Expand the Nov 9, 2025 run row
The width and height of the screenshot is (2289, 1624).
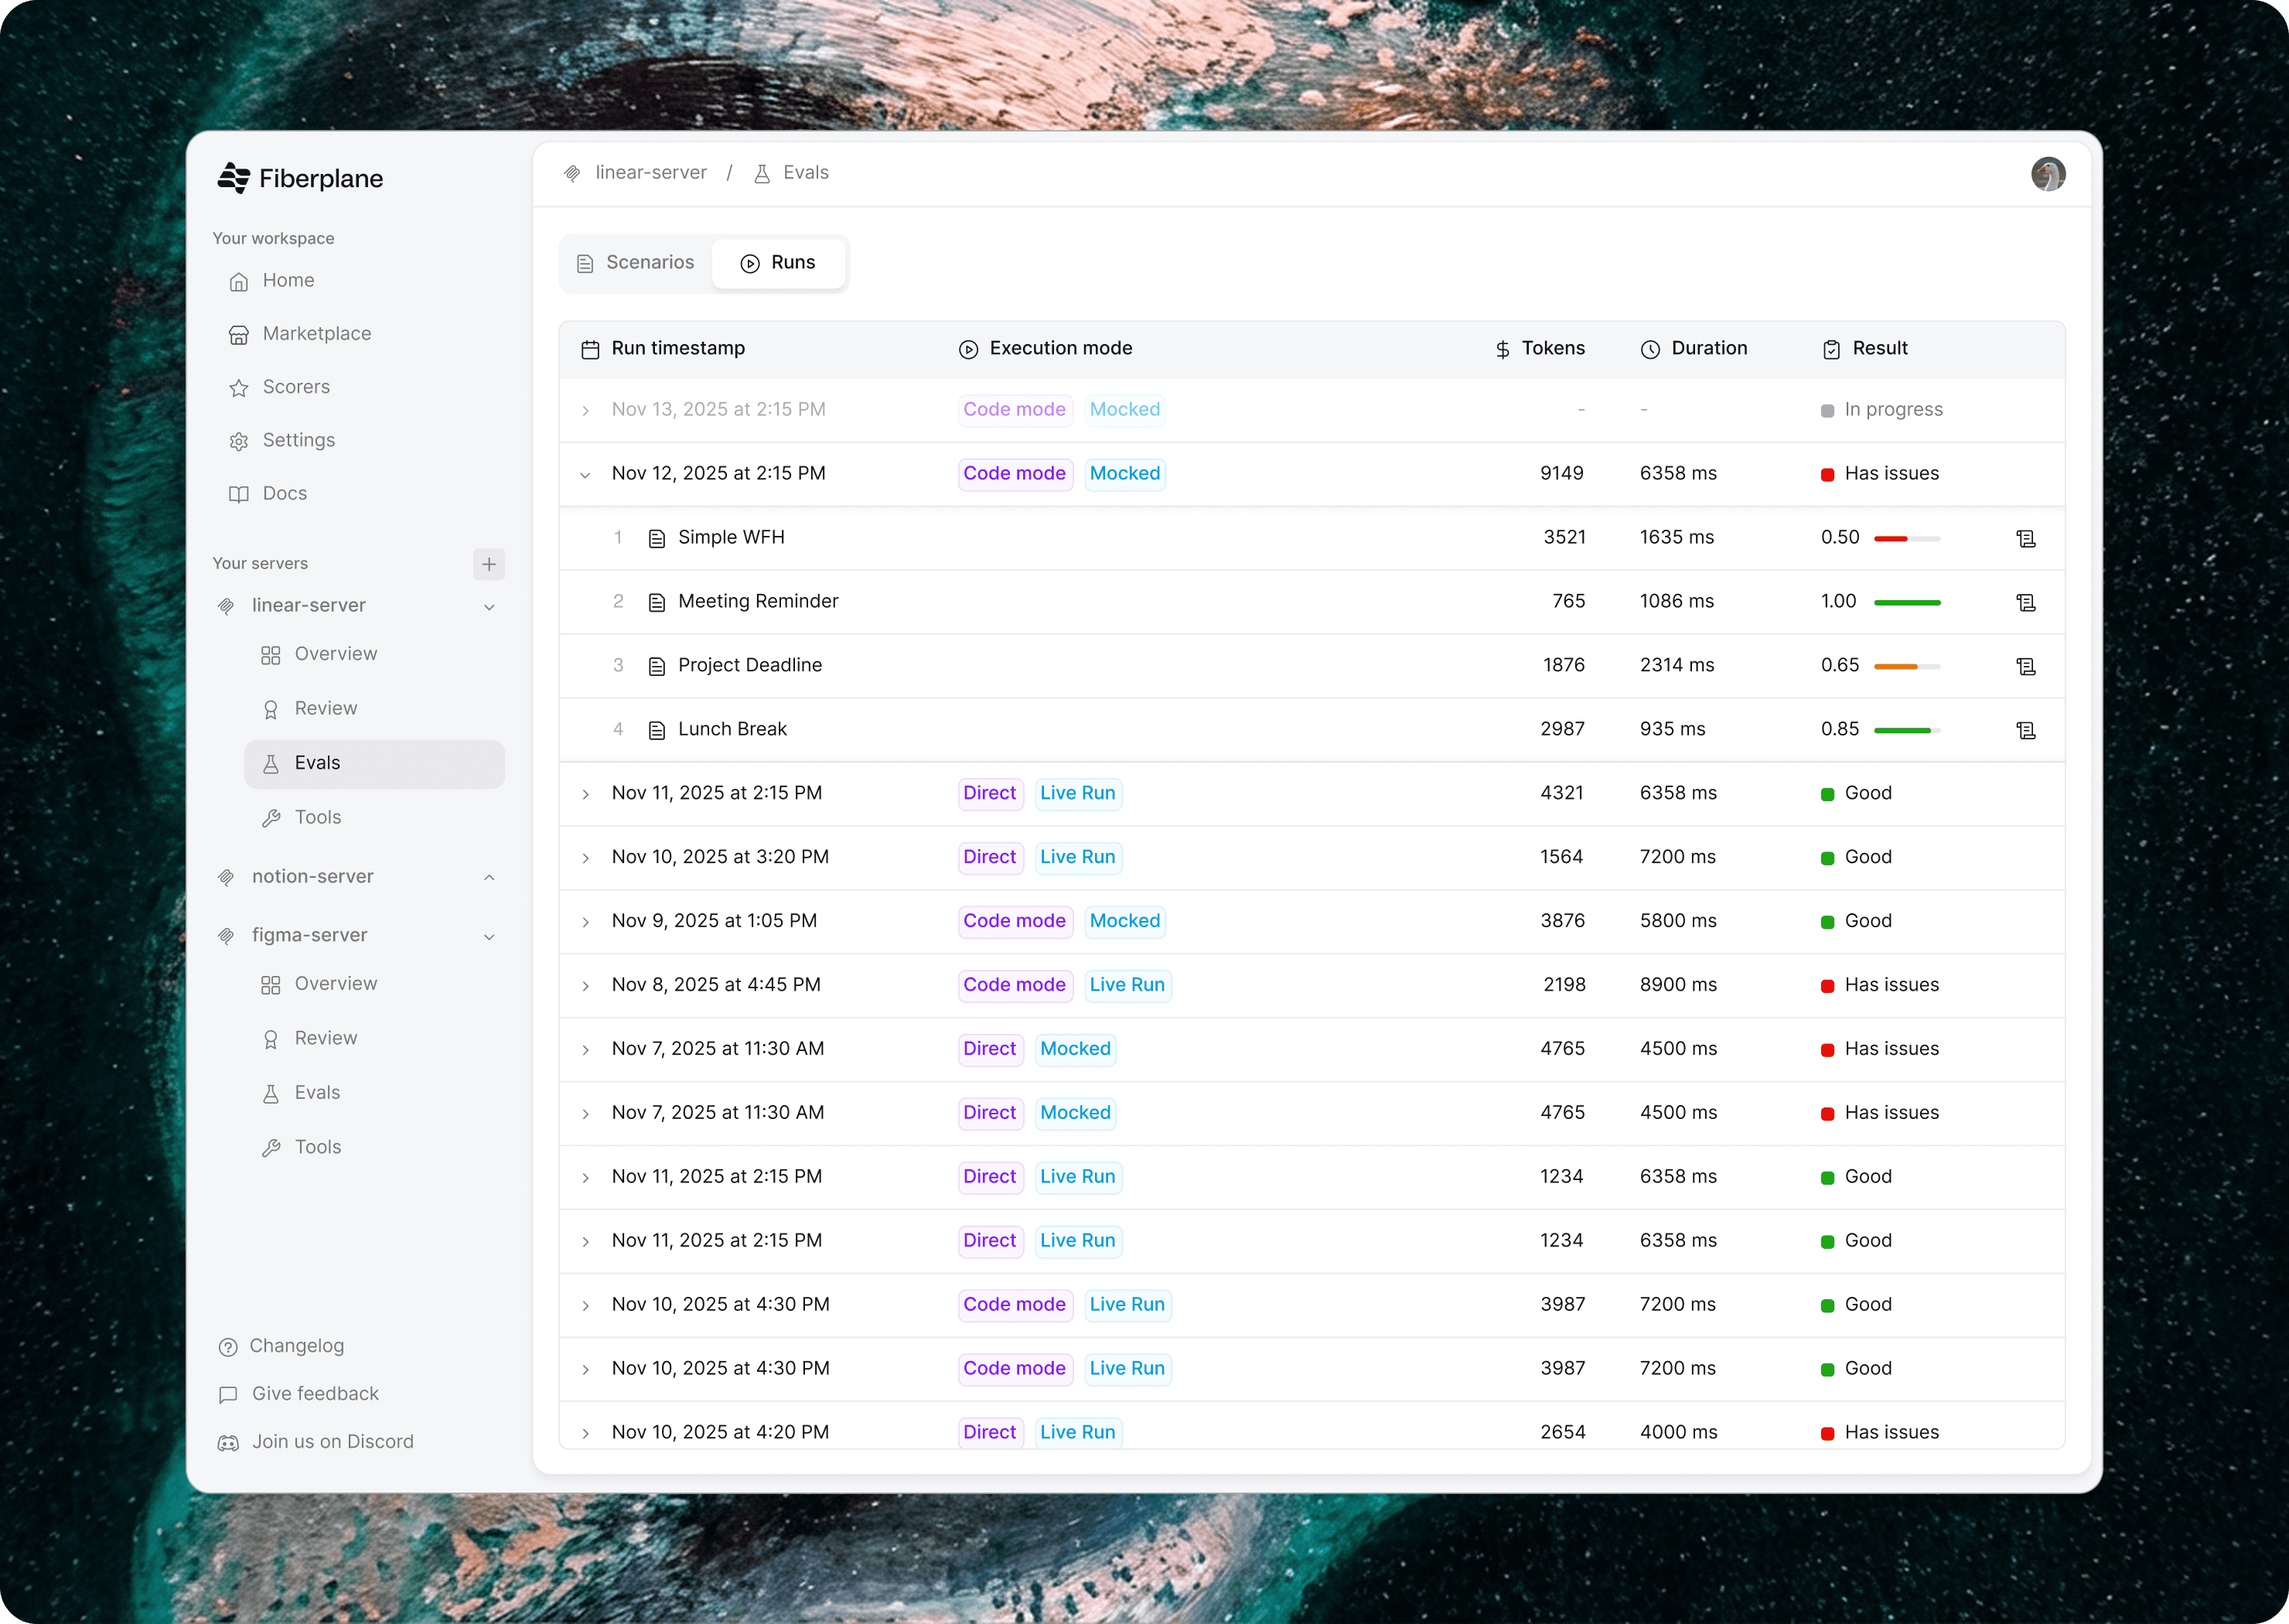pyautogui.click(x=585, y=922)
